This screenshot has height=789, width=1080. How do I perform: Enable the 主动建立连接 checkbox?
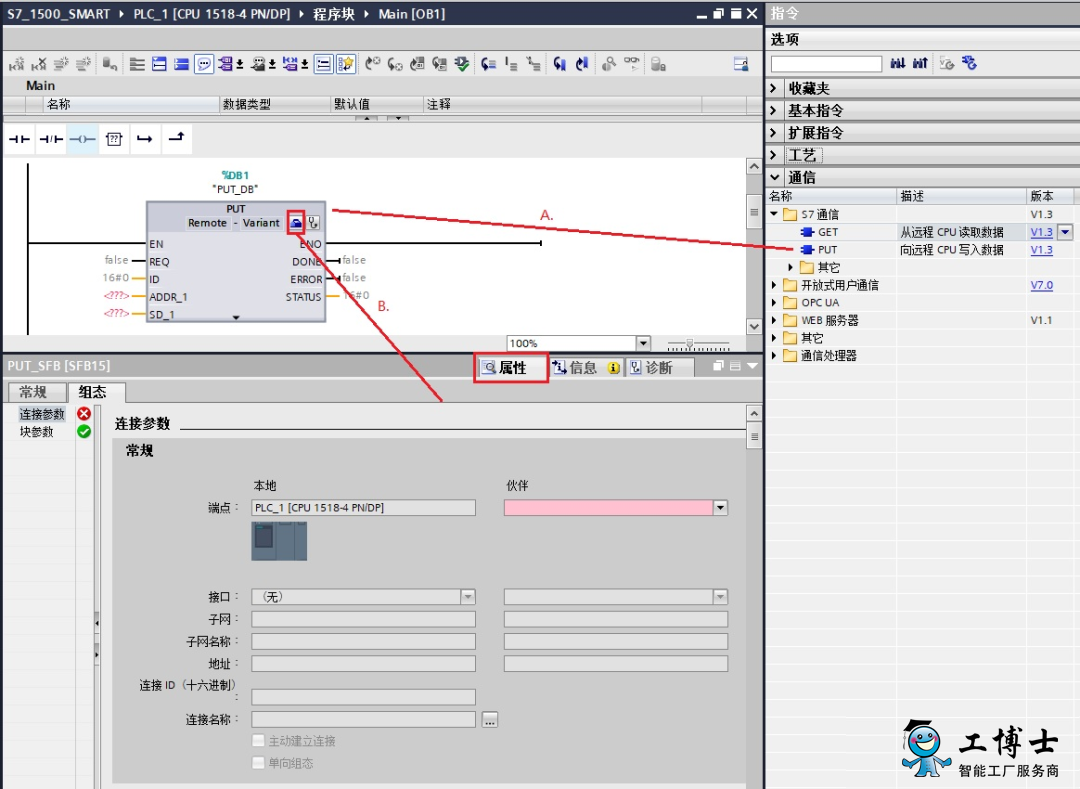(x=258, y=741)
